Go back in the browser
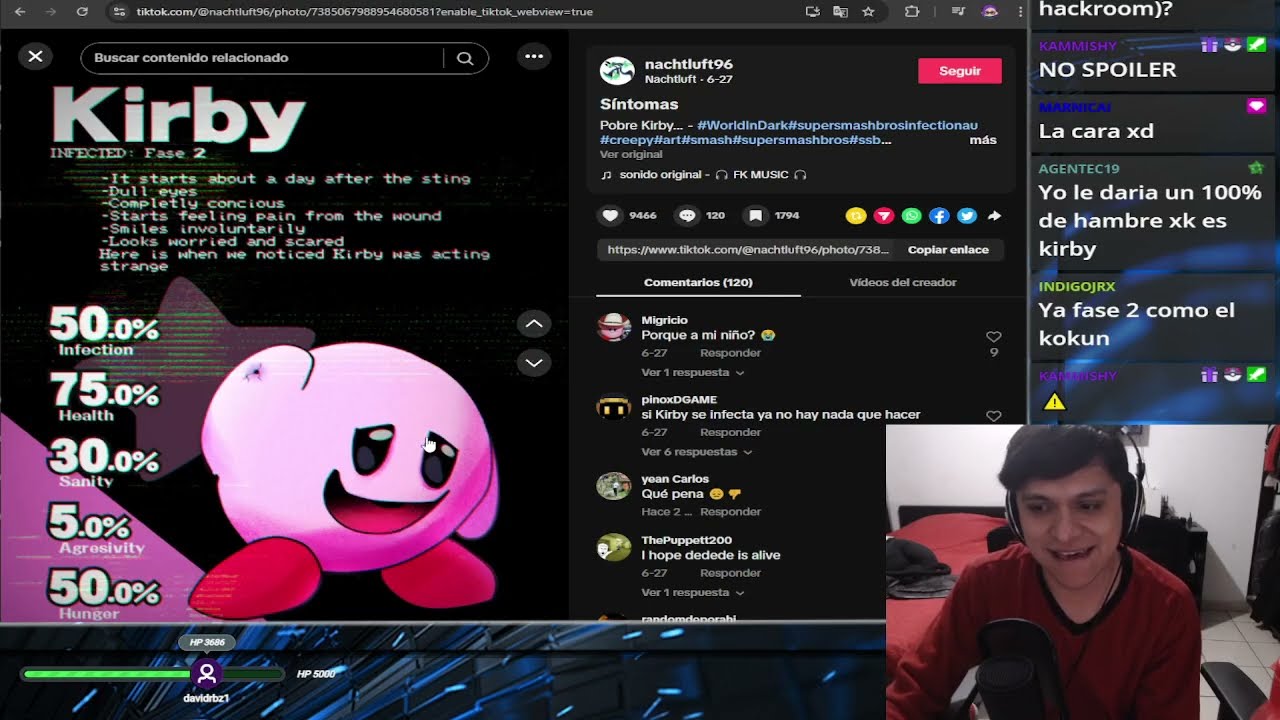 click(x=21, y=11)
